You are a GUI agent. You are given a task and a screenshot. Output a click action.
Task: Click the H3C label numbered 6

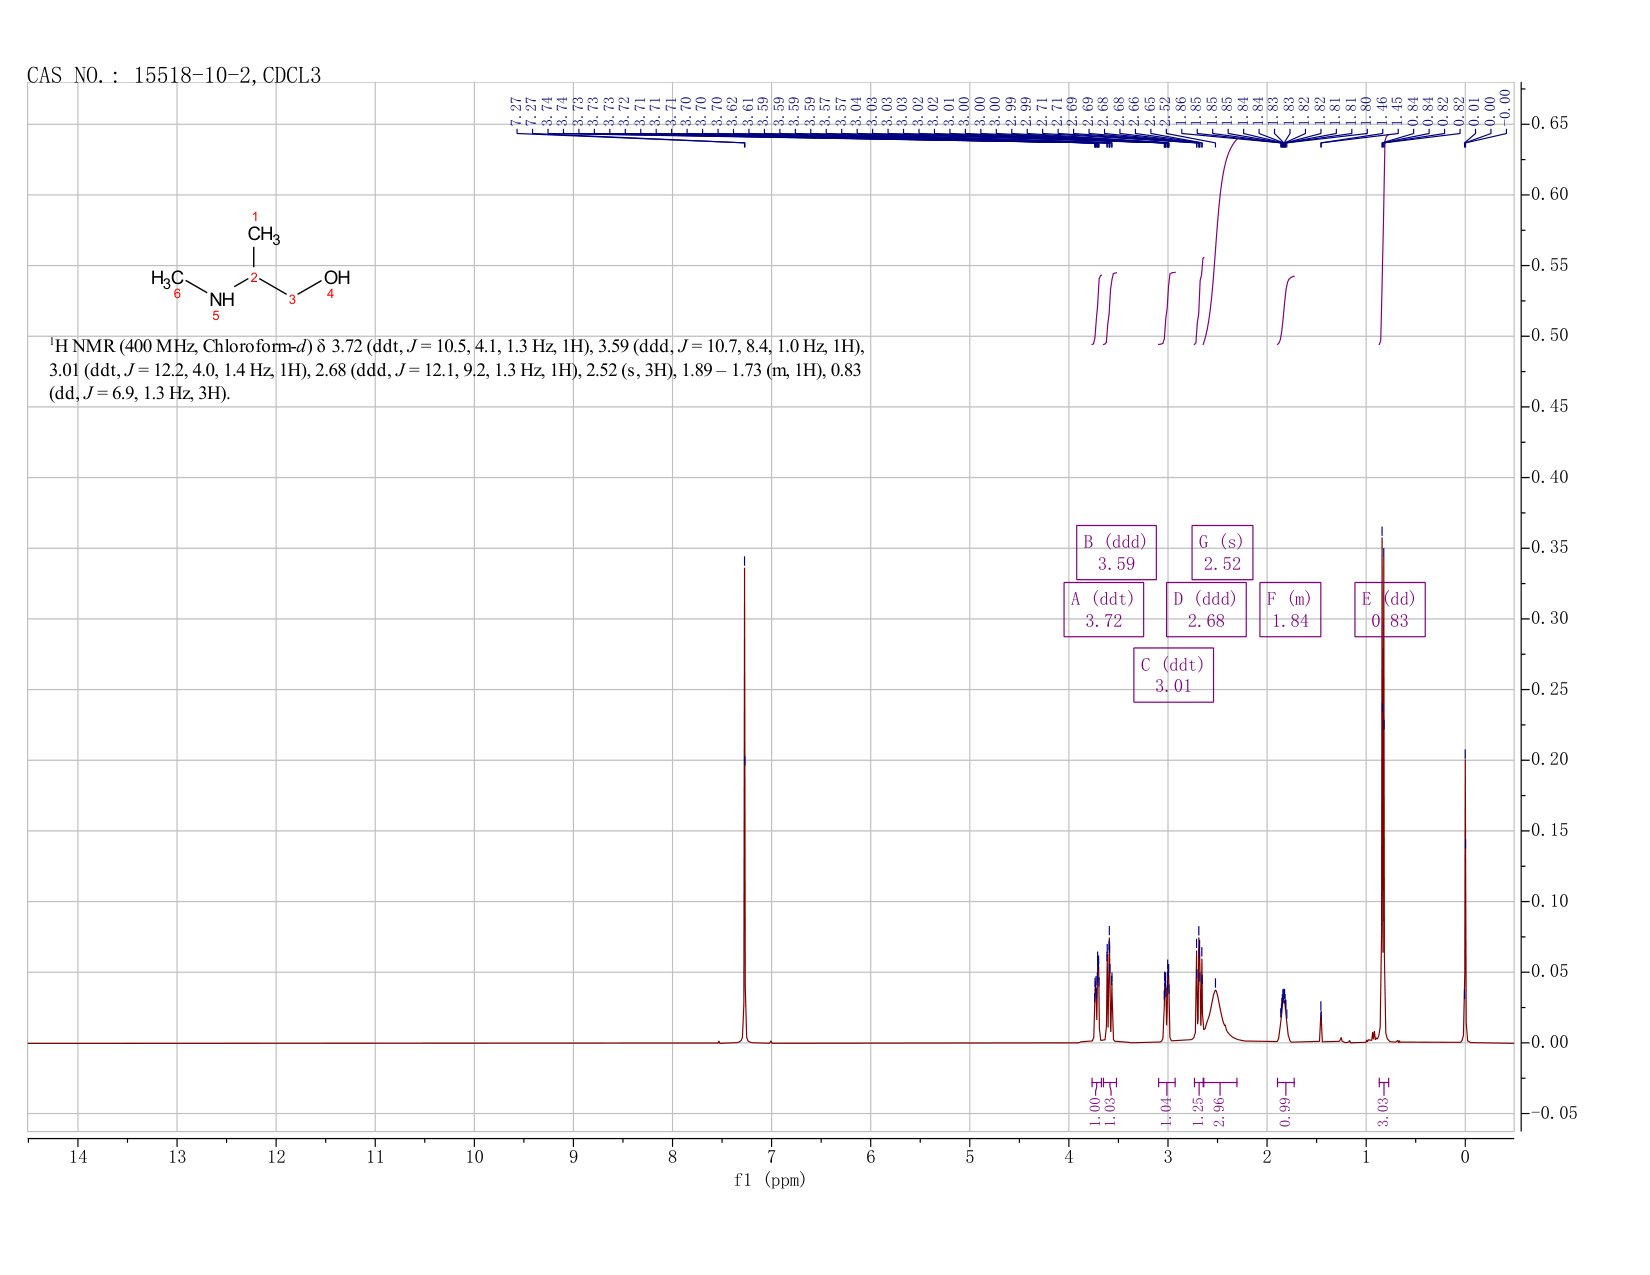coord(167,278)
